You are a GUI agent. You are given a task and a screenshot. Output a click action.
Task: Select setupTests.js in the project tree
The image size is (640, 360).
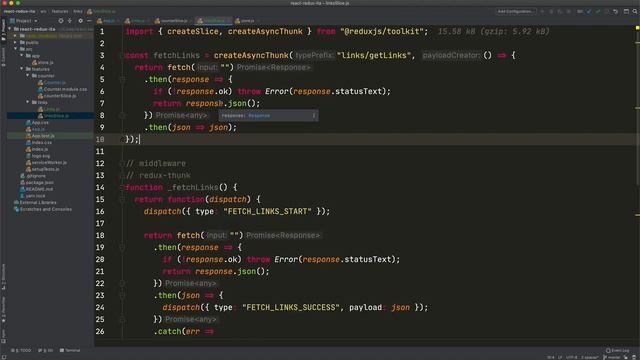click(42, 169)
